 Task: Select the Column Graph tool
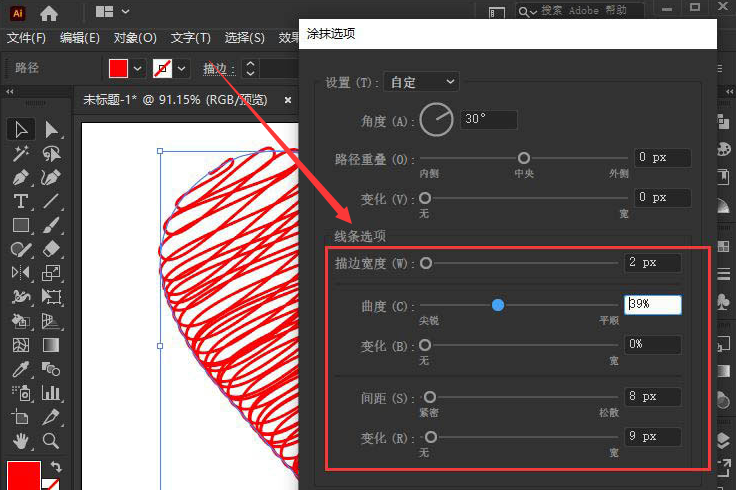coord(51,393)
